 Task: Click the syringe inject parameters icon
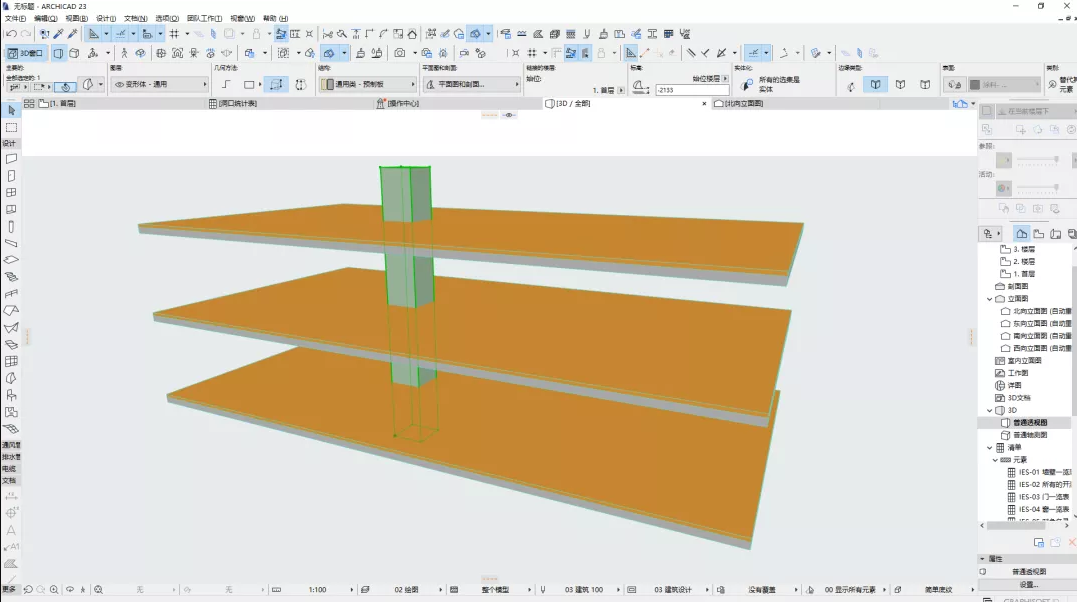tap(72, 34)
